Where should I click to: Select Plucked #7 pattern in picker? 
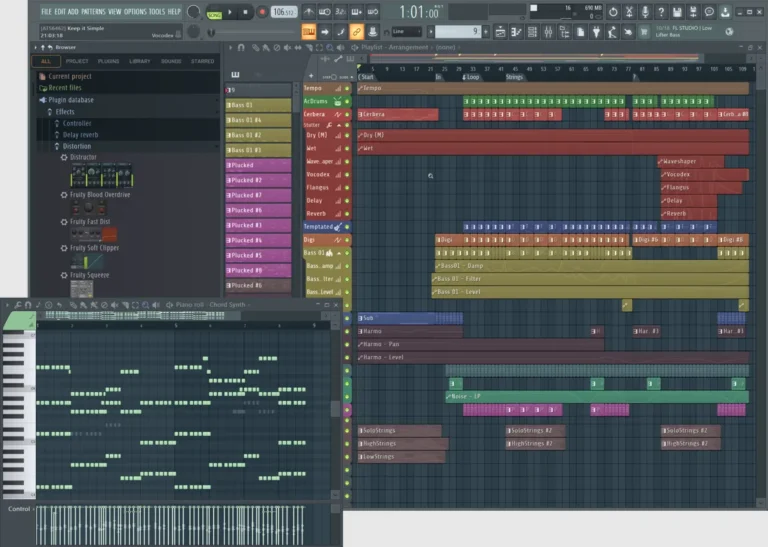[x=258, y=195]
